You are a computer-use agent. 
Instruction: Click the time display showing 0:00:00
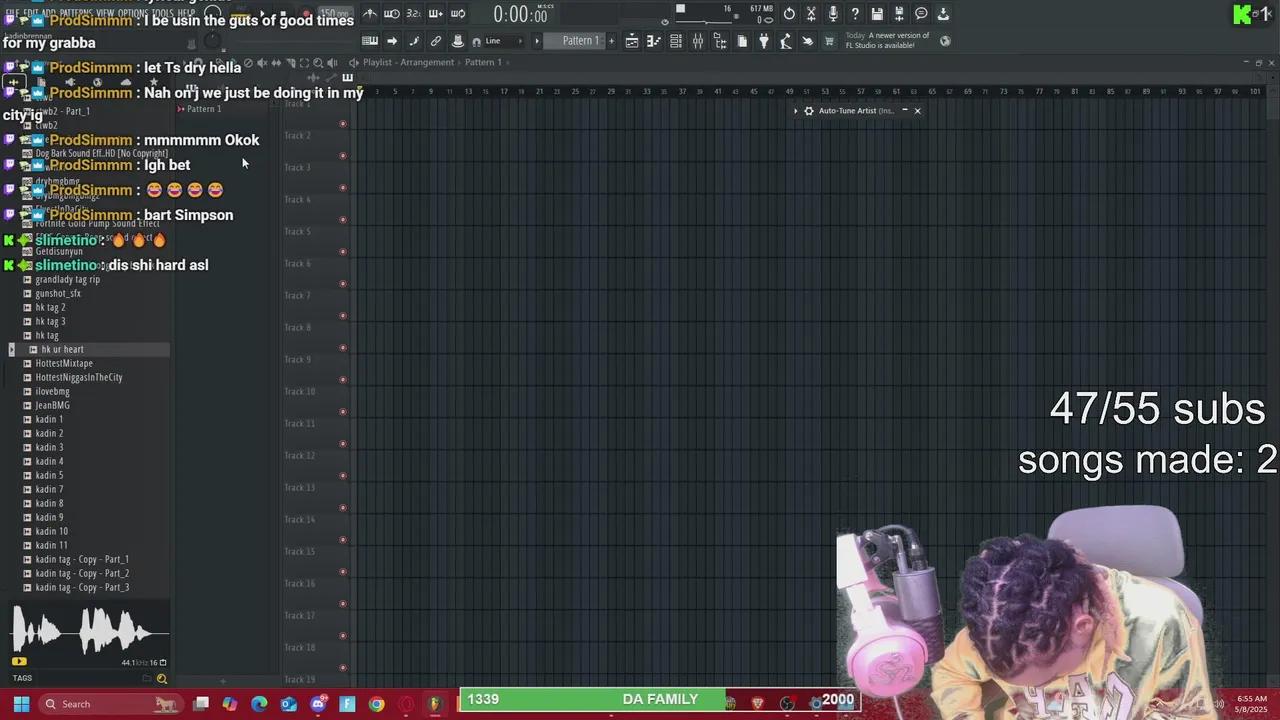coord(520,15)
